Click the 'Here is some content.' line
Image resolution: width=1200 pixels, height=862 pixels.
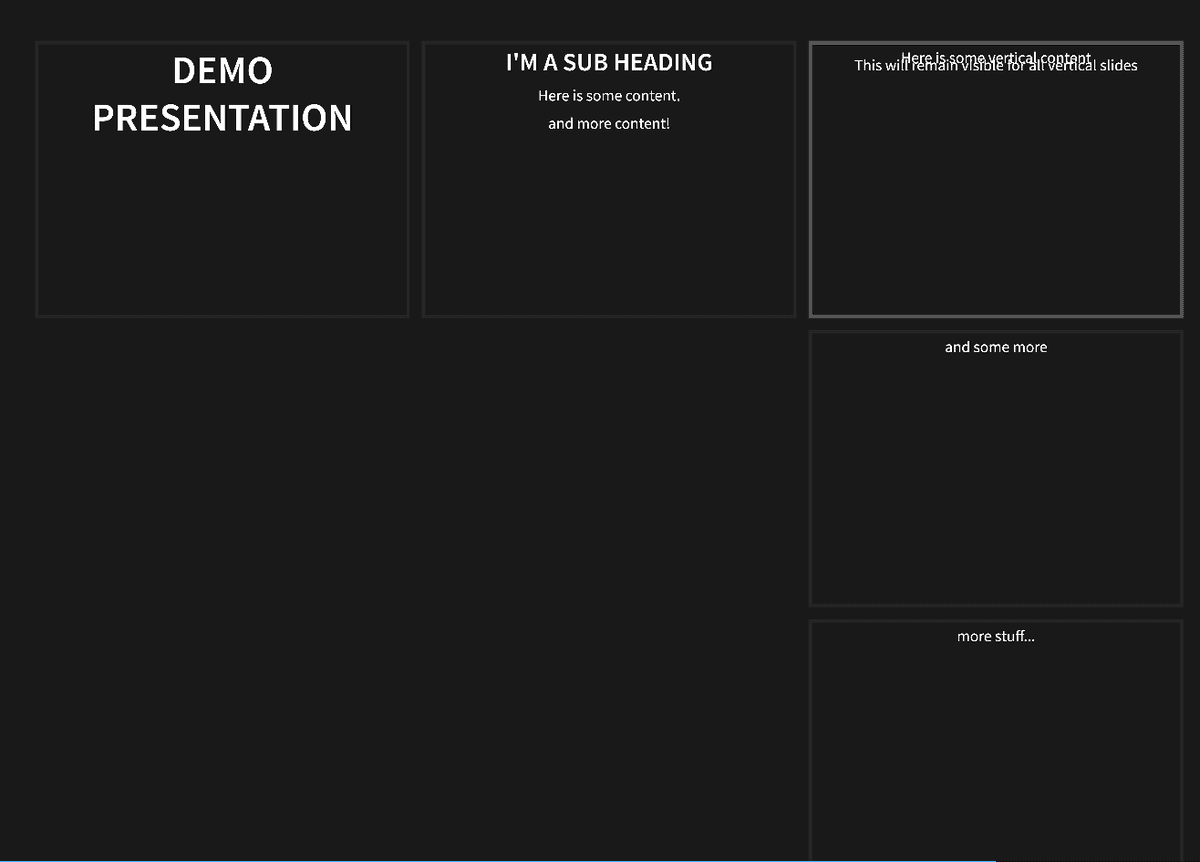[609, 96]
